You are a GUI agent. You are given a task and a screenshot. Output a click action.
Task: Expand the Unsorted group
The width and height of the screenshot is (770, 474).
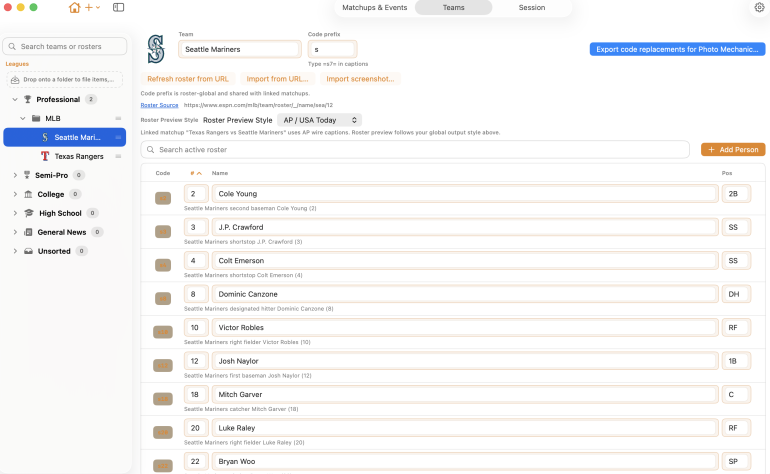pos(15,251)
